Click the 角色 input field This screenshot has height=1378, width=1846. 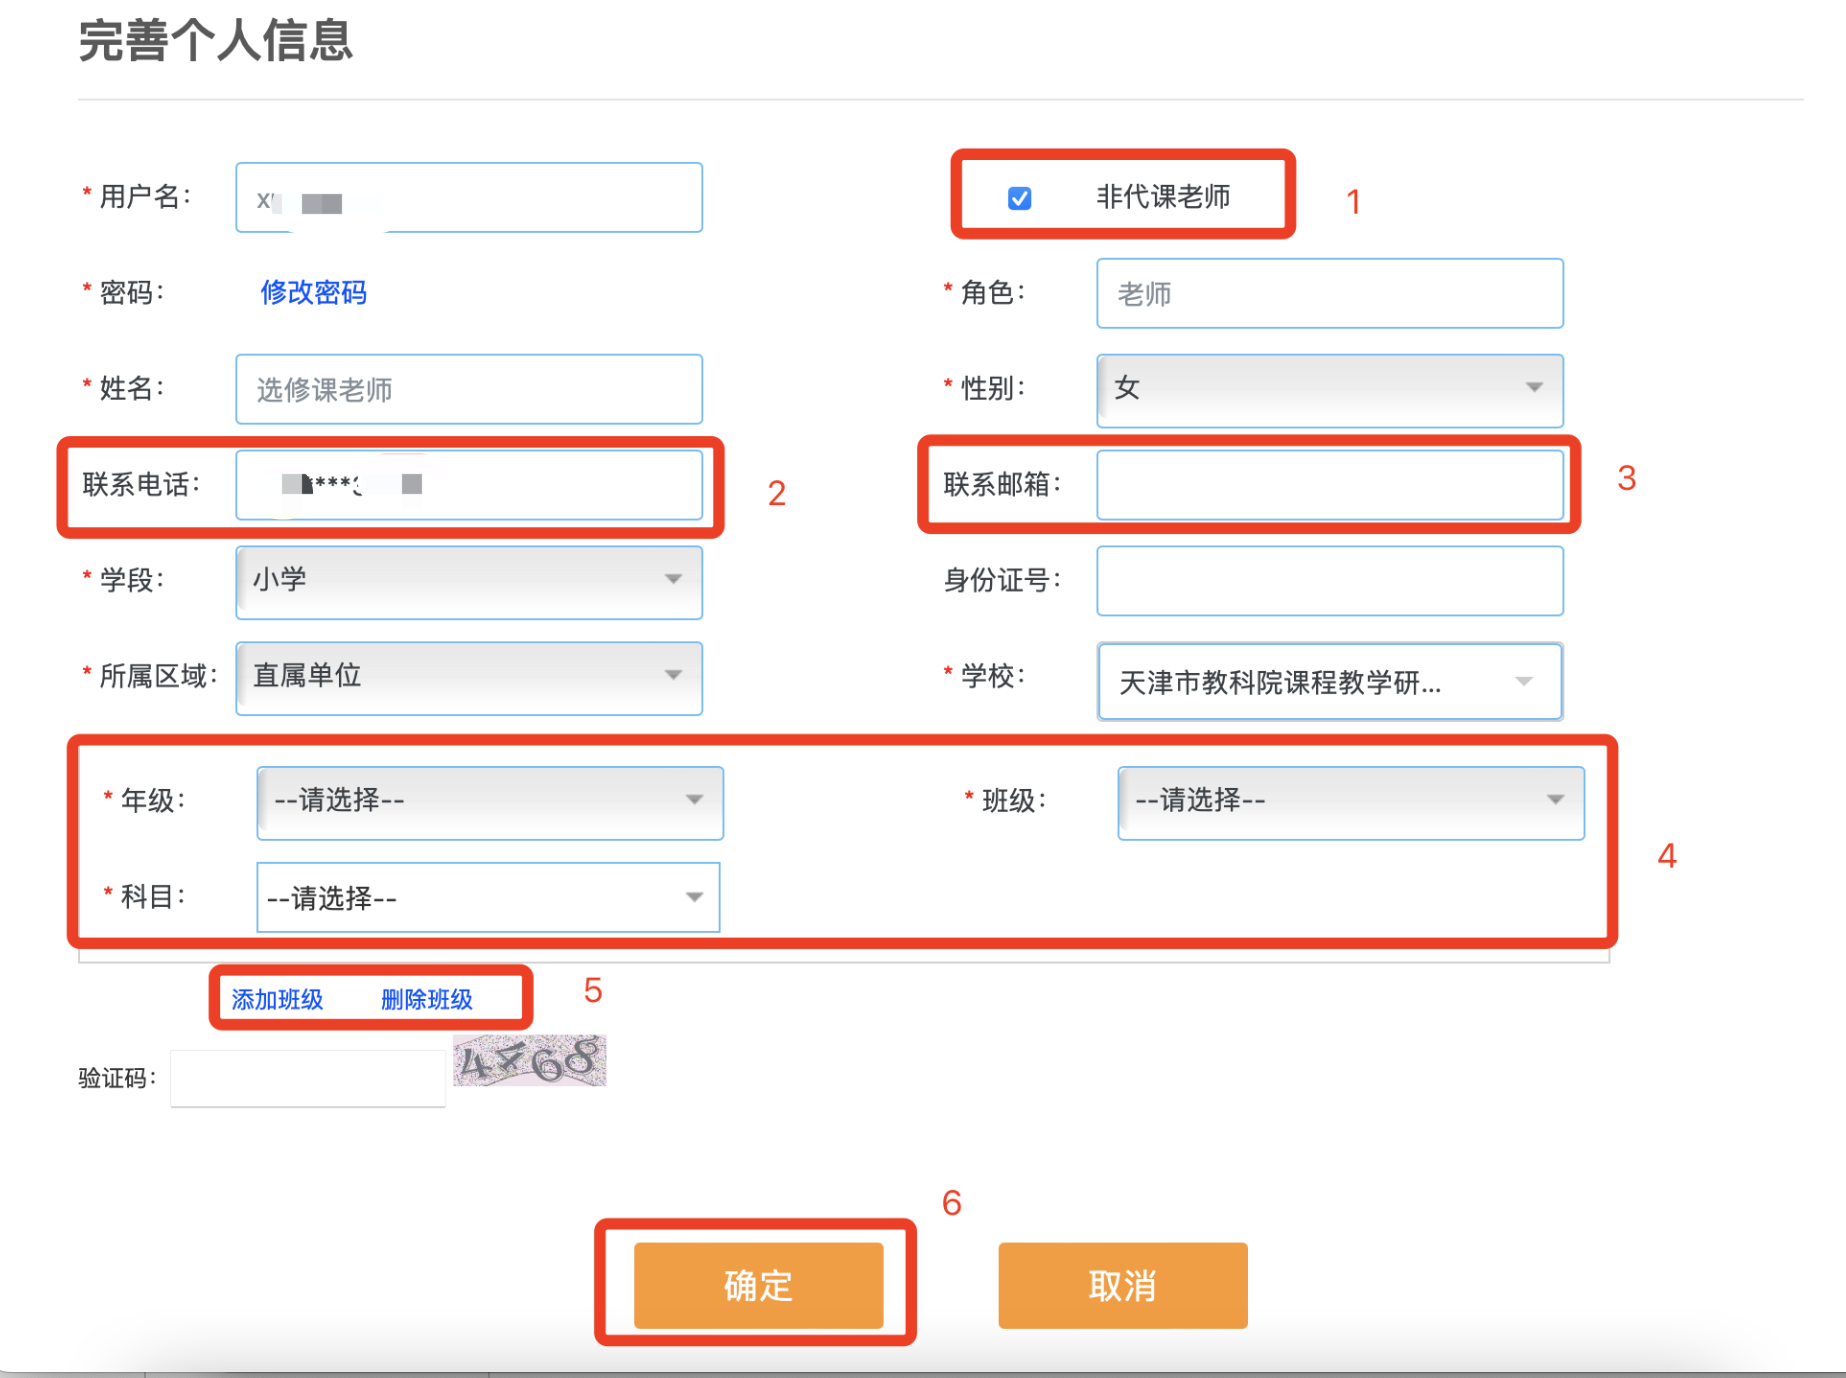1330,293
